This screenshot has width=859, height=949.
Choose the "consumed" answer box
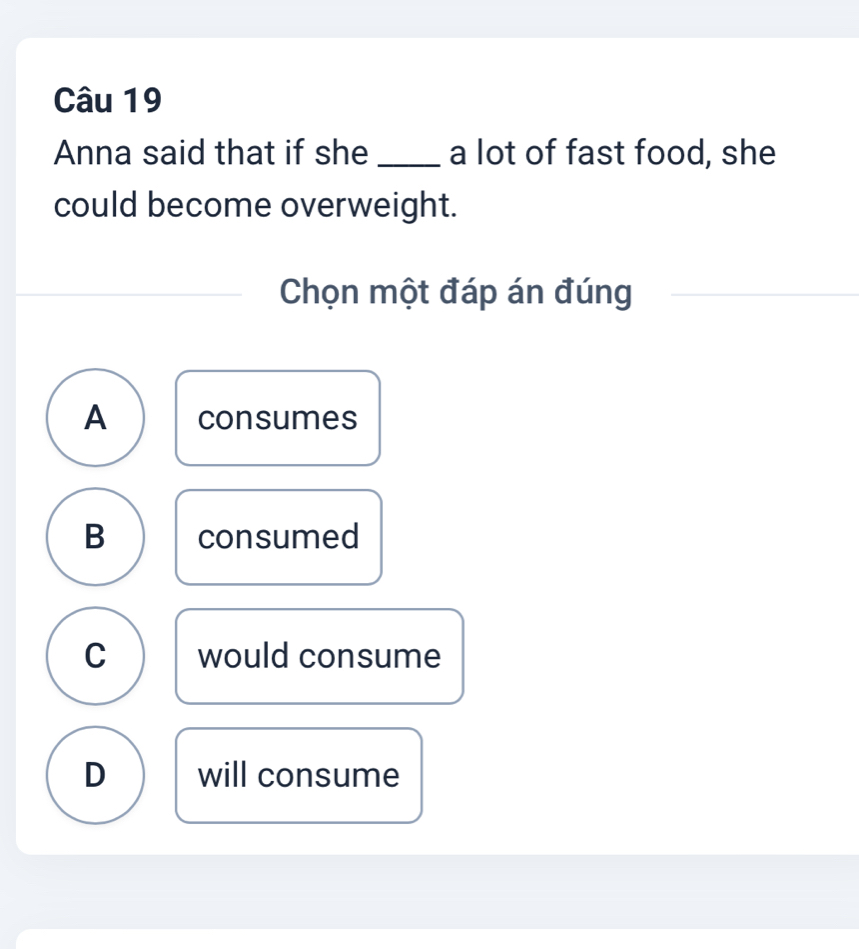tap(279, 537)
